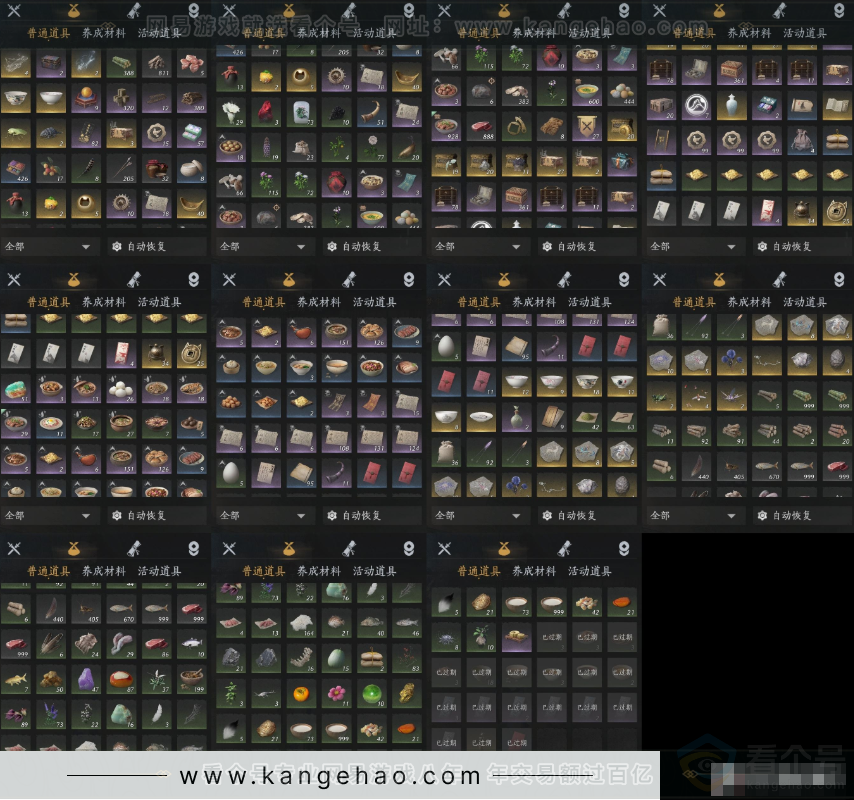
Task: Select 普通道具 tab in top-right panel
Action: [x=694, y=33]
